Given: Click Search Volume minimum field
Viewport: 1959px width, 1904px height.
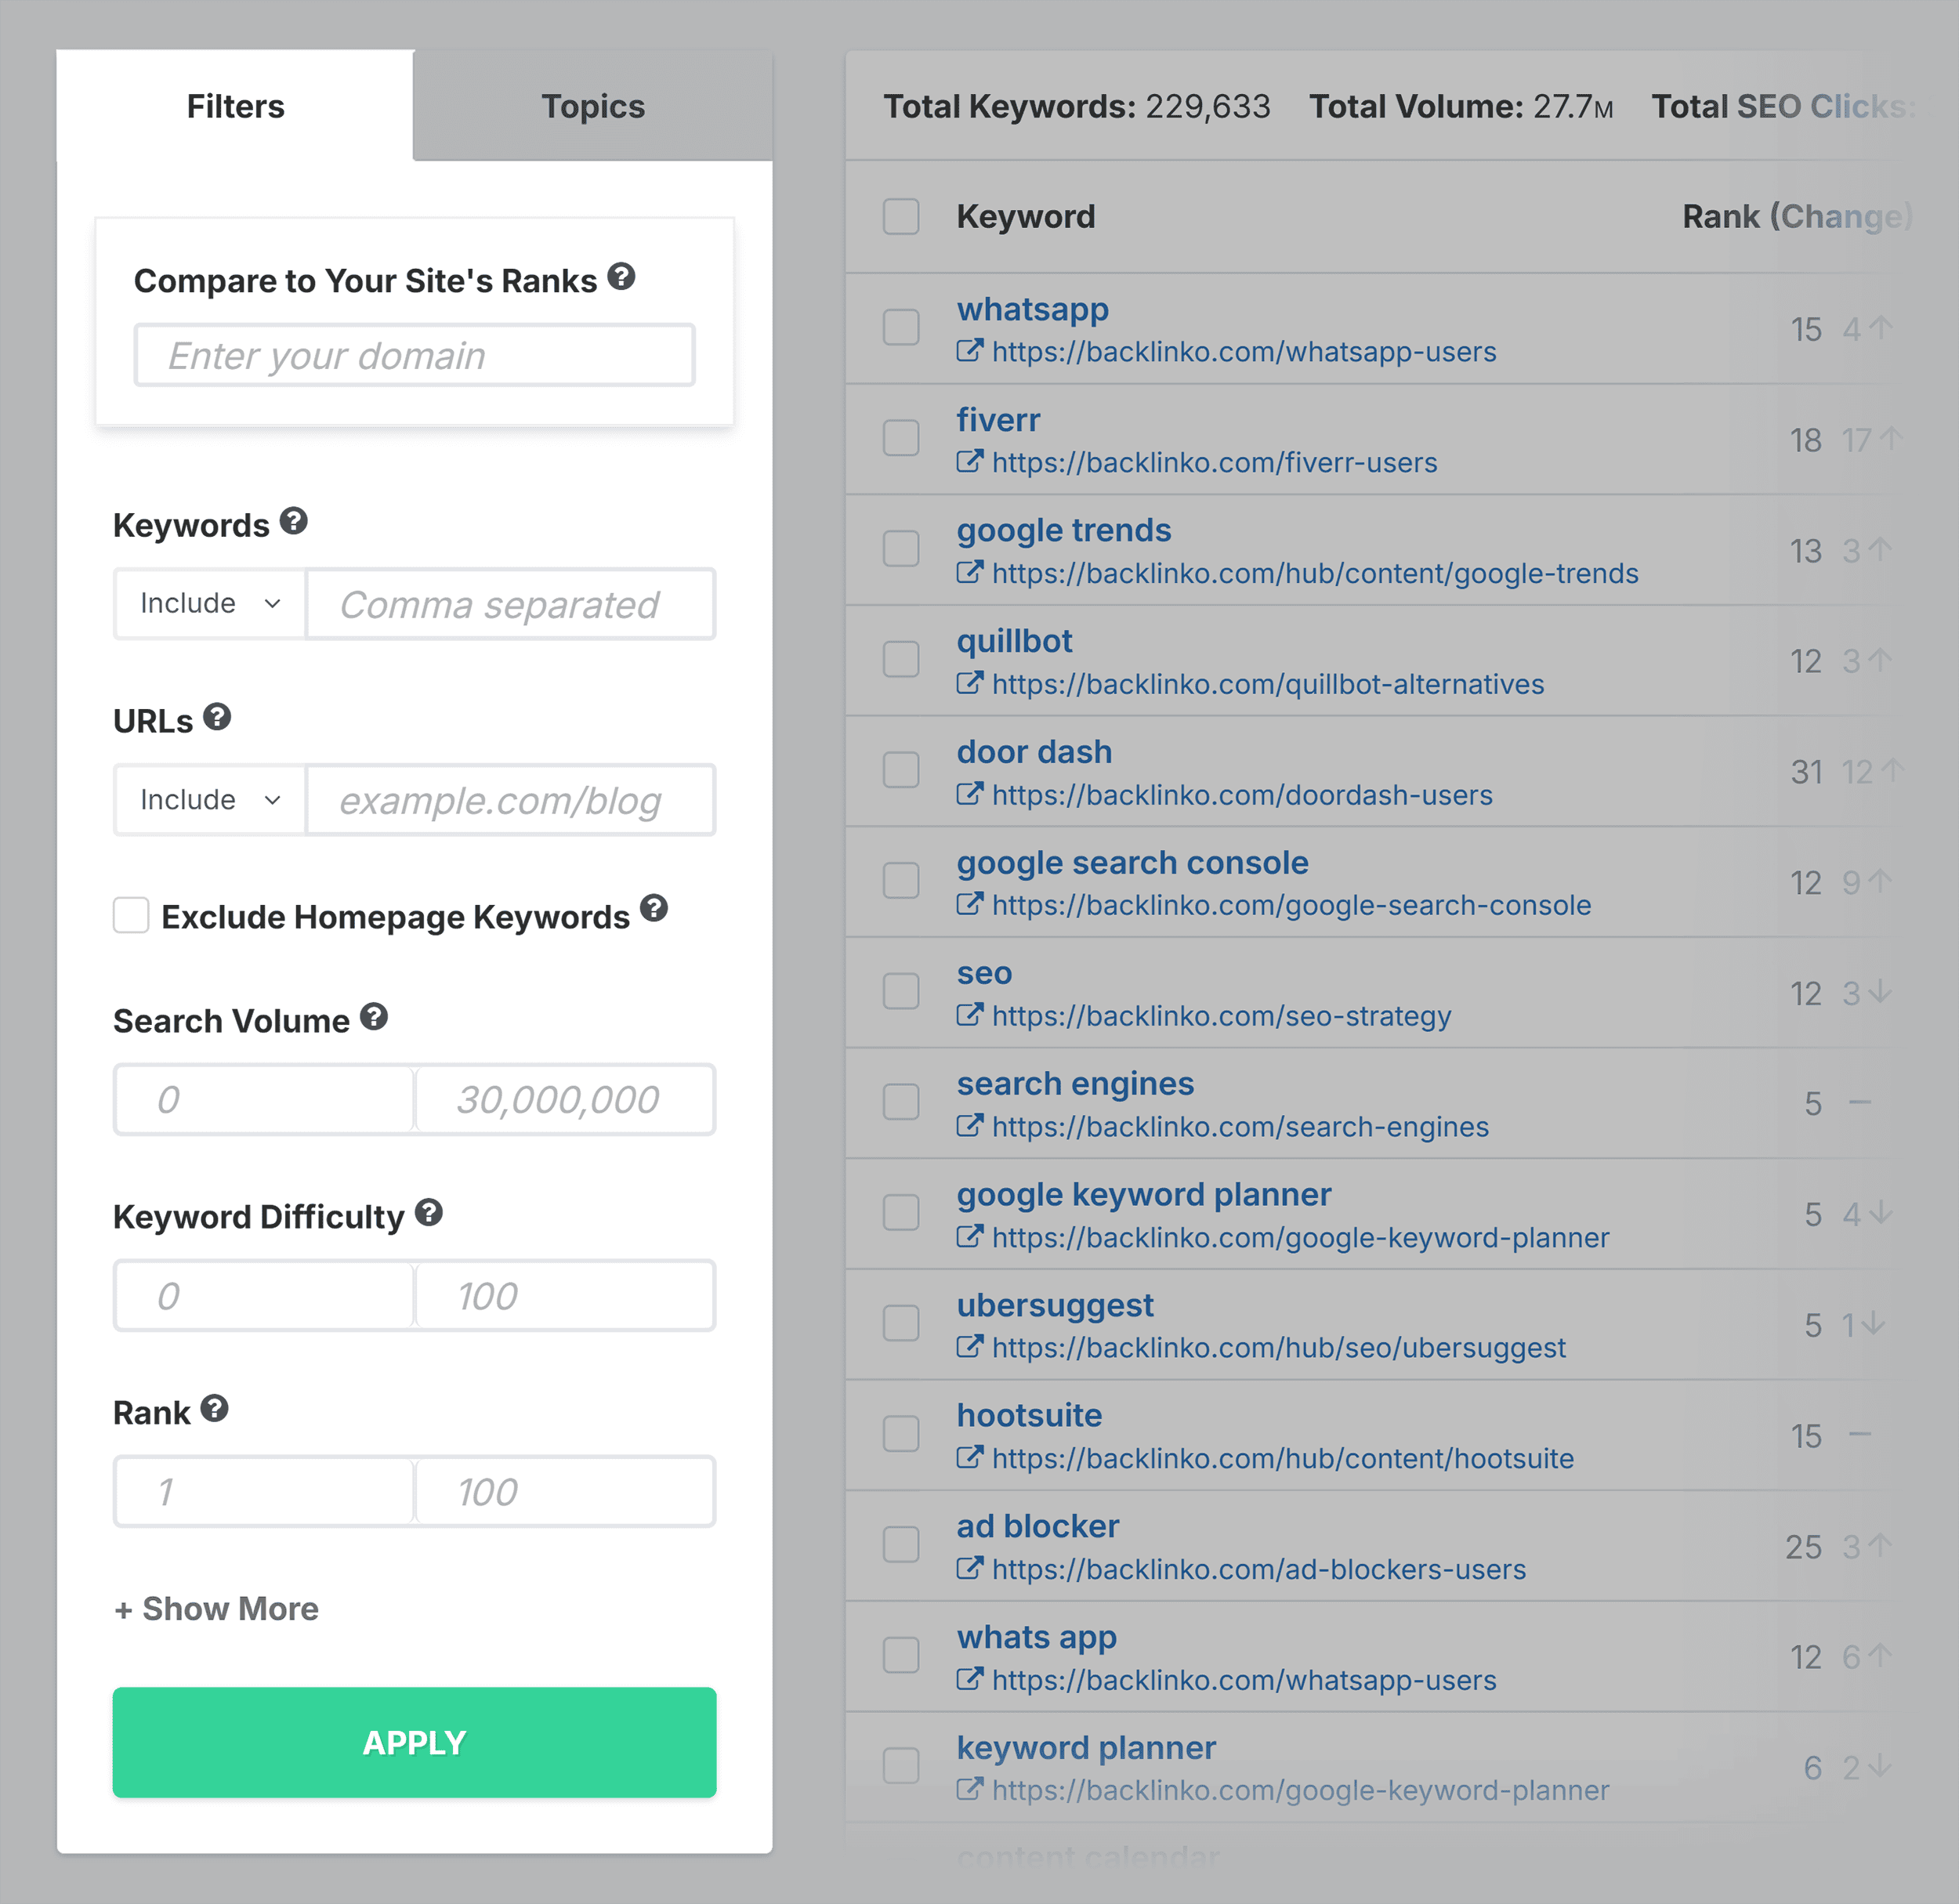Looking at the screenshot, I should pyautogui.click(x=264, y=1099).
